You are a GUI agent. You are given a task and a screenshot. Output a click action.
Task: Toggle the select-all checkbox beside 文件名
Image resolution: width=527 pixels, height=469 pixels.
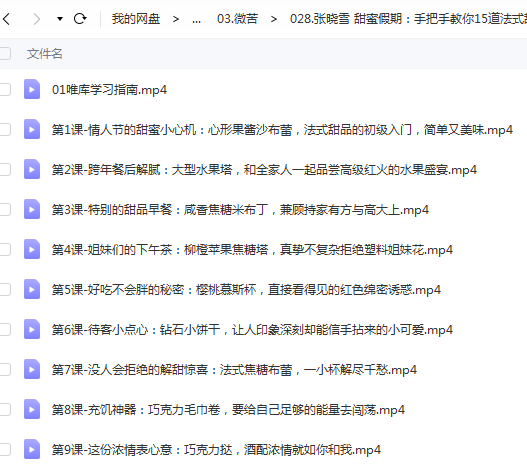[5, 53]
